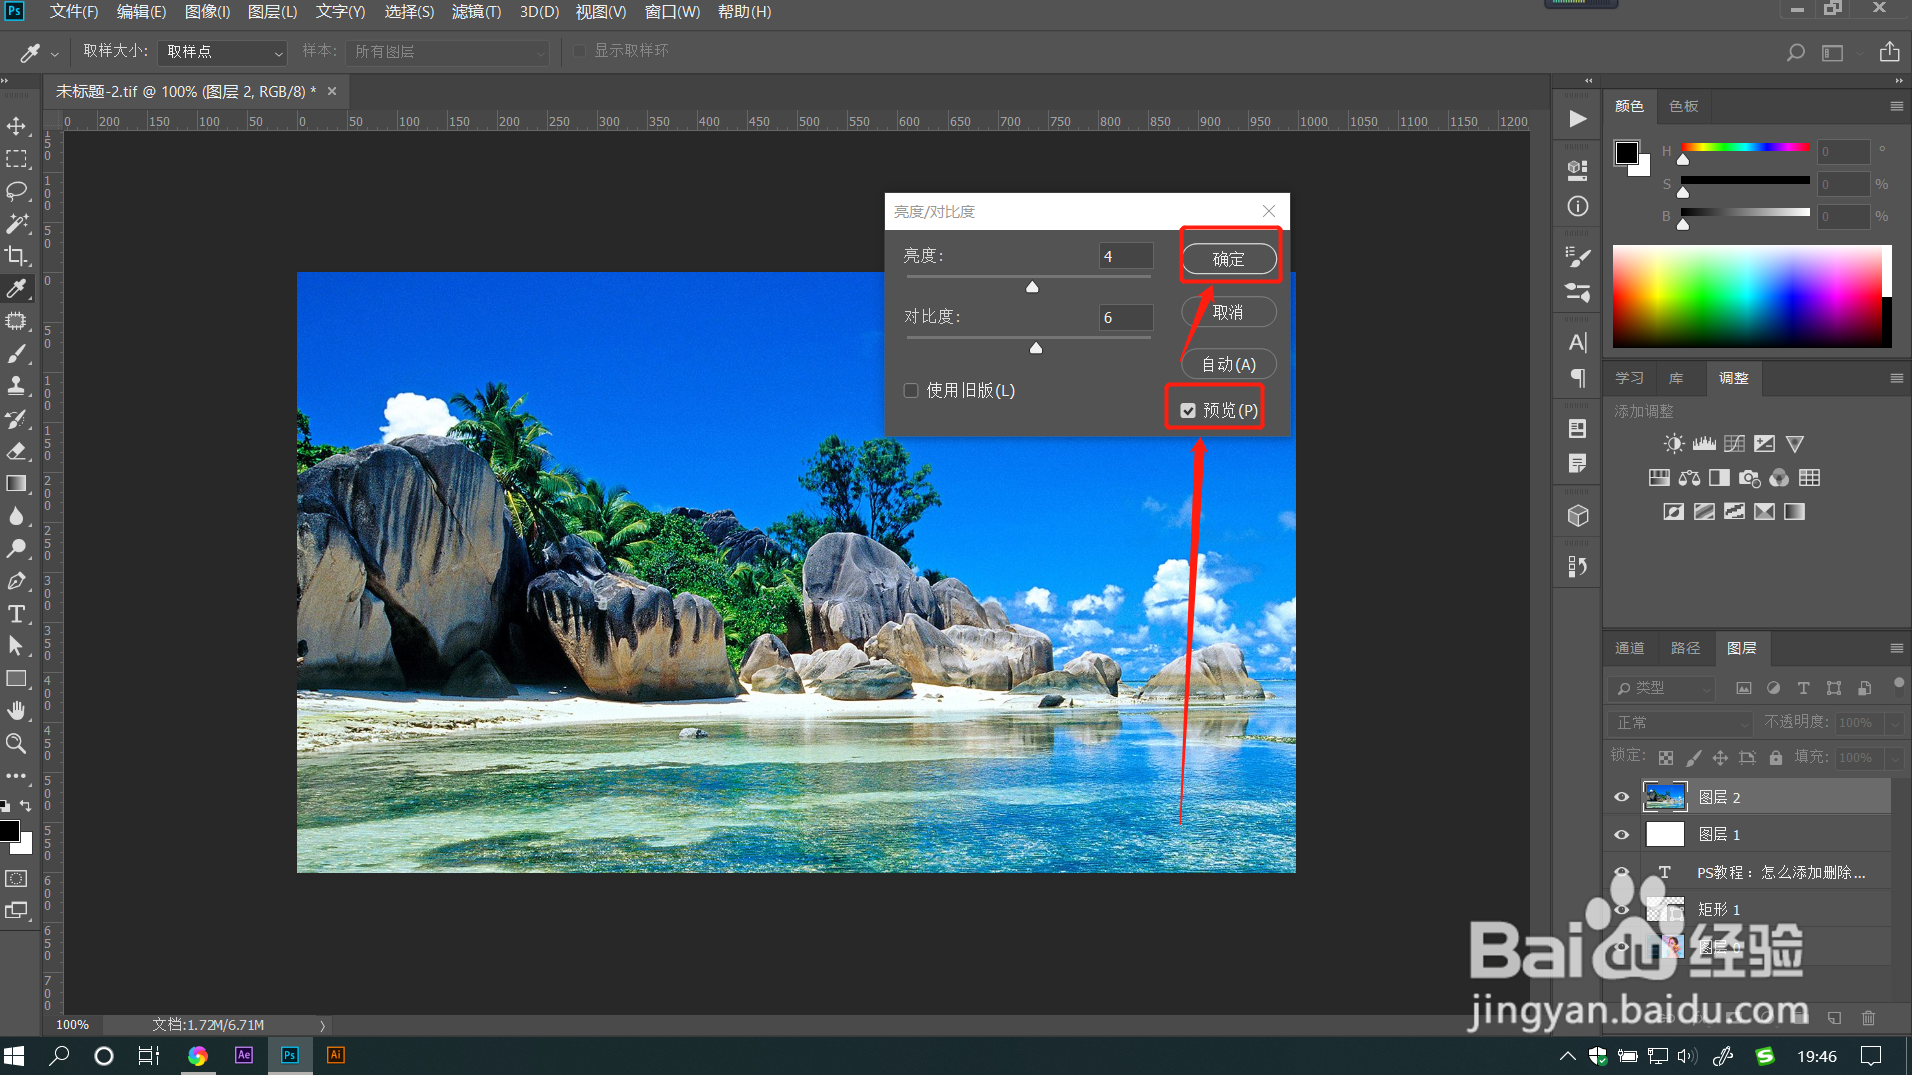The width and height of the screenshot is (1912, 1075).
Task: Open the Layers panel flyout menu
Action: 1896,648
